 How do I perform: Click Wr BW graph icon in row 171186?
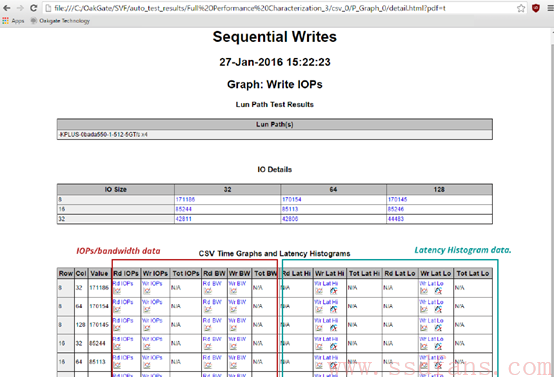233,291
